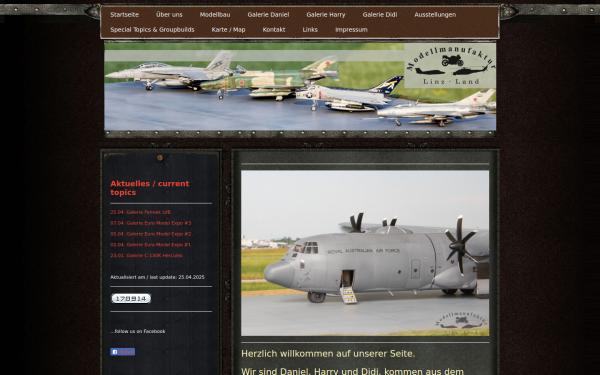
Task: Click the visitor counter badge 170914
Action: 131,298
